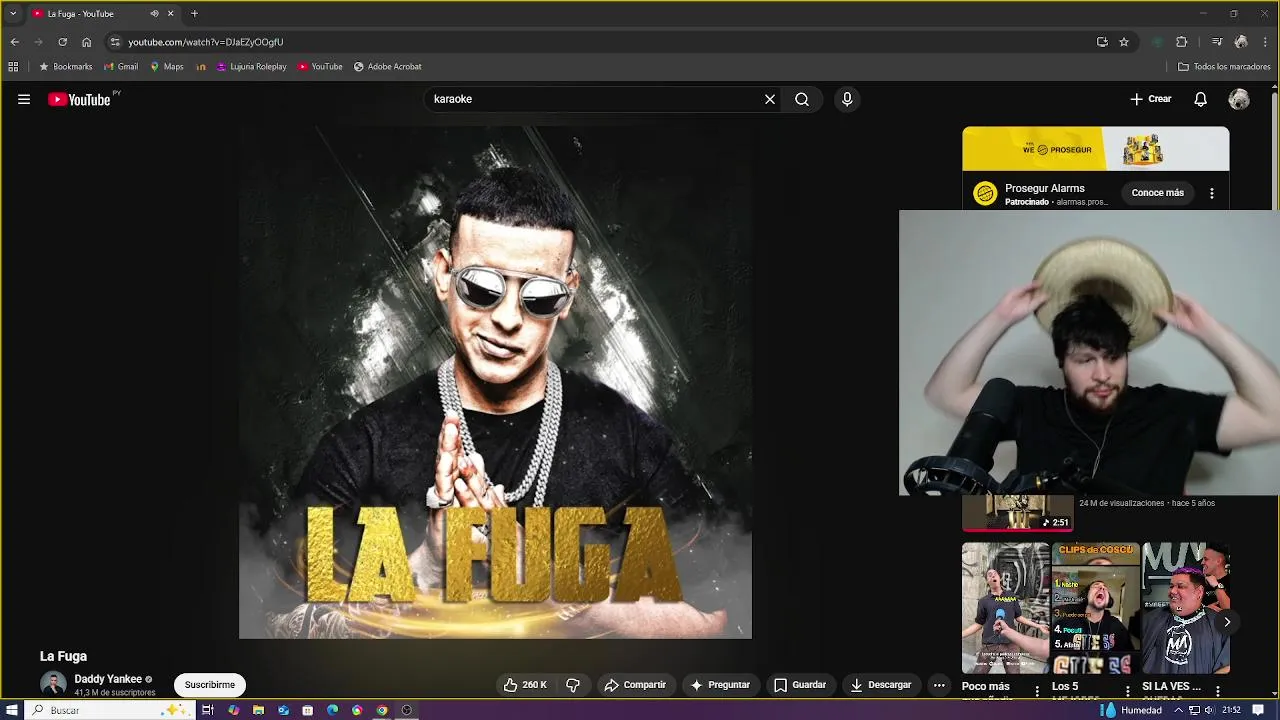Open the Adobe Acrobat bookmark
The width and height of the screenshot is (1280, 720).
[388, 67]
